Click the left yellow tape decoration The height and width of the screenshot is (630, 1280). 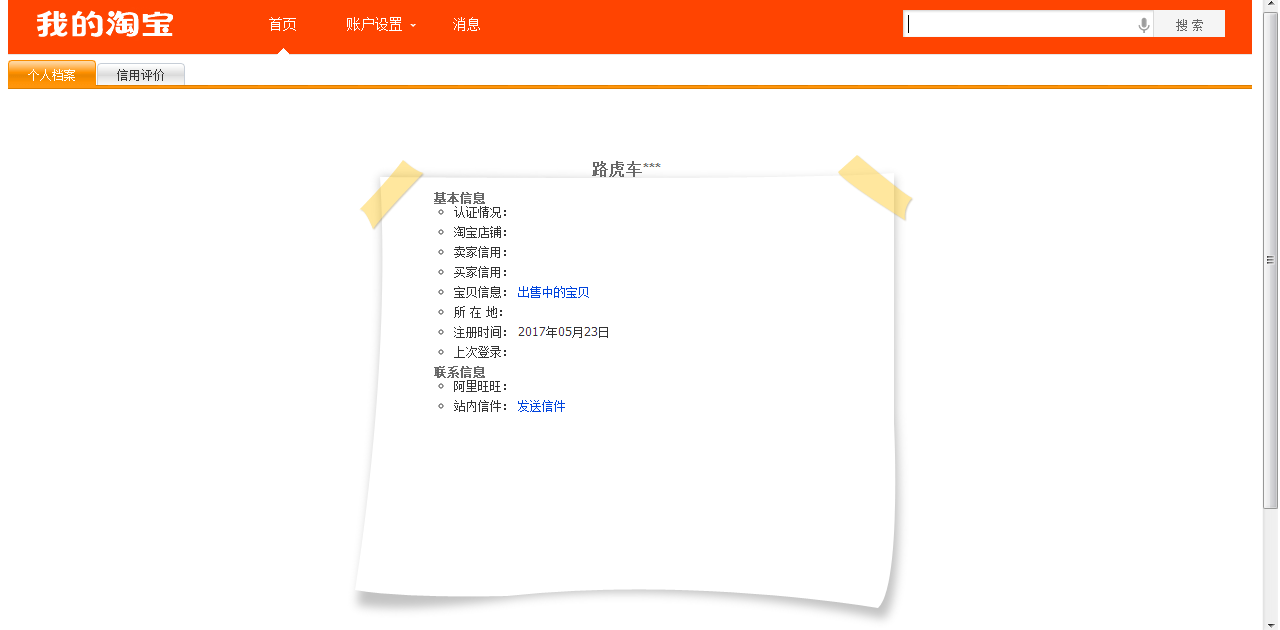tap(391, 193)
